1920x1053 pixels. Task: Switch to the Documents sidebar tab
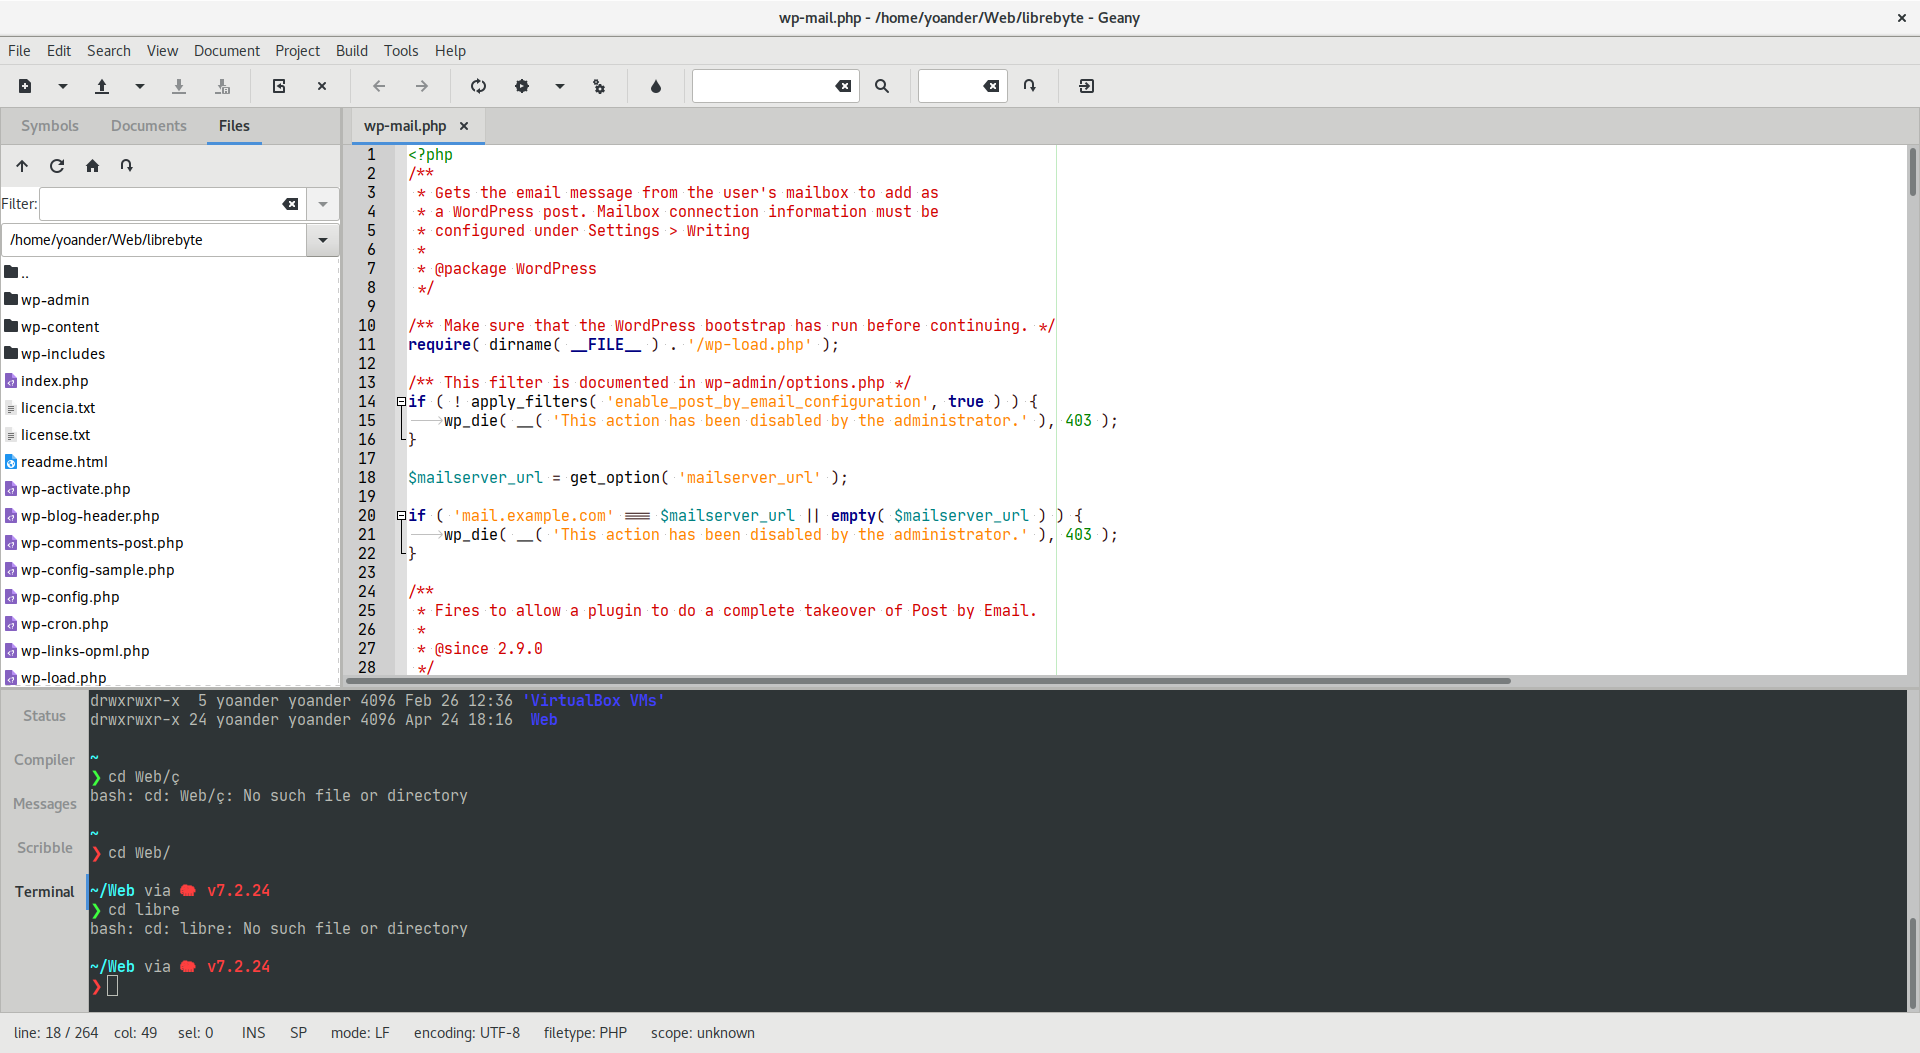coord(149,126)
